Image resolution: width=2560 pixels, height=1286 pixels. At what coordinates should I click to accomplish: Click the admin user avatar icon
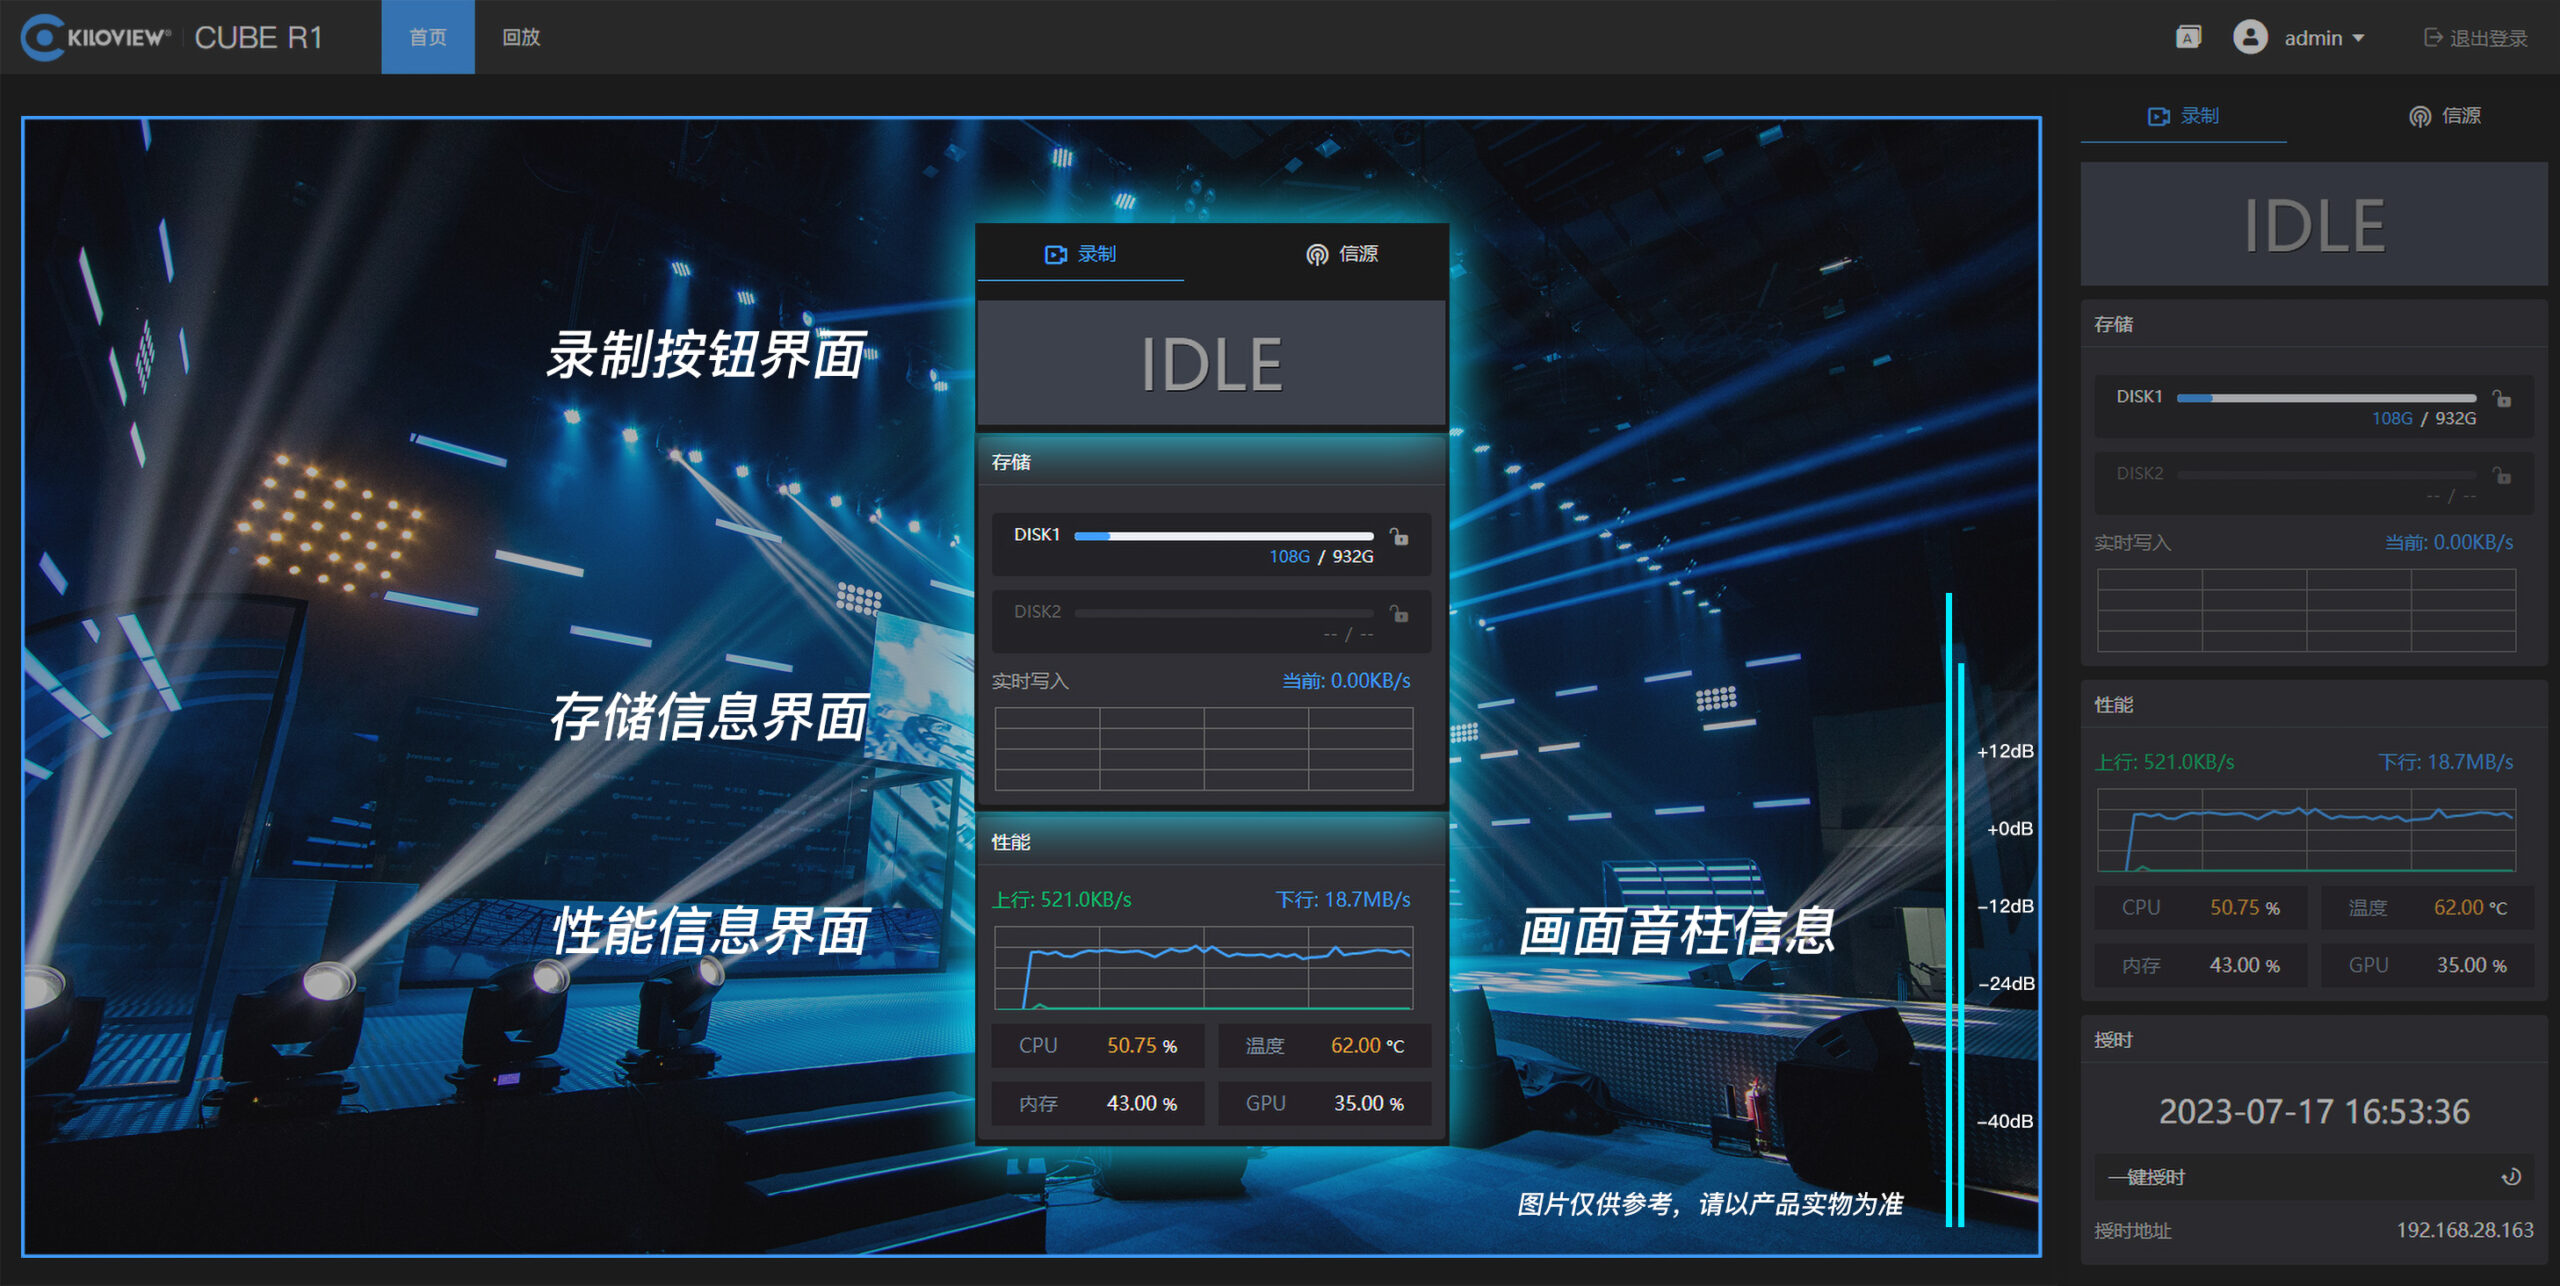(x=2250, y=38)
